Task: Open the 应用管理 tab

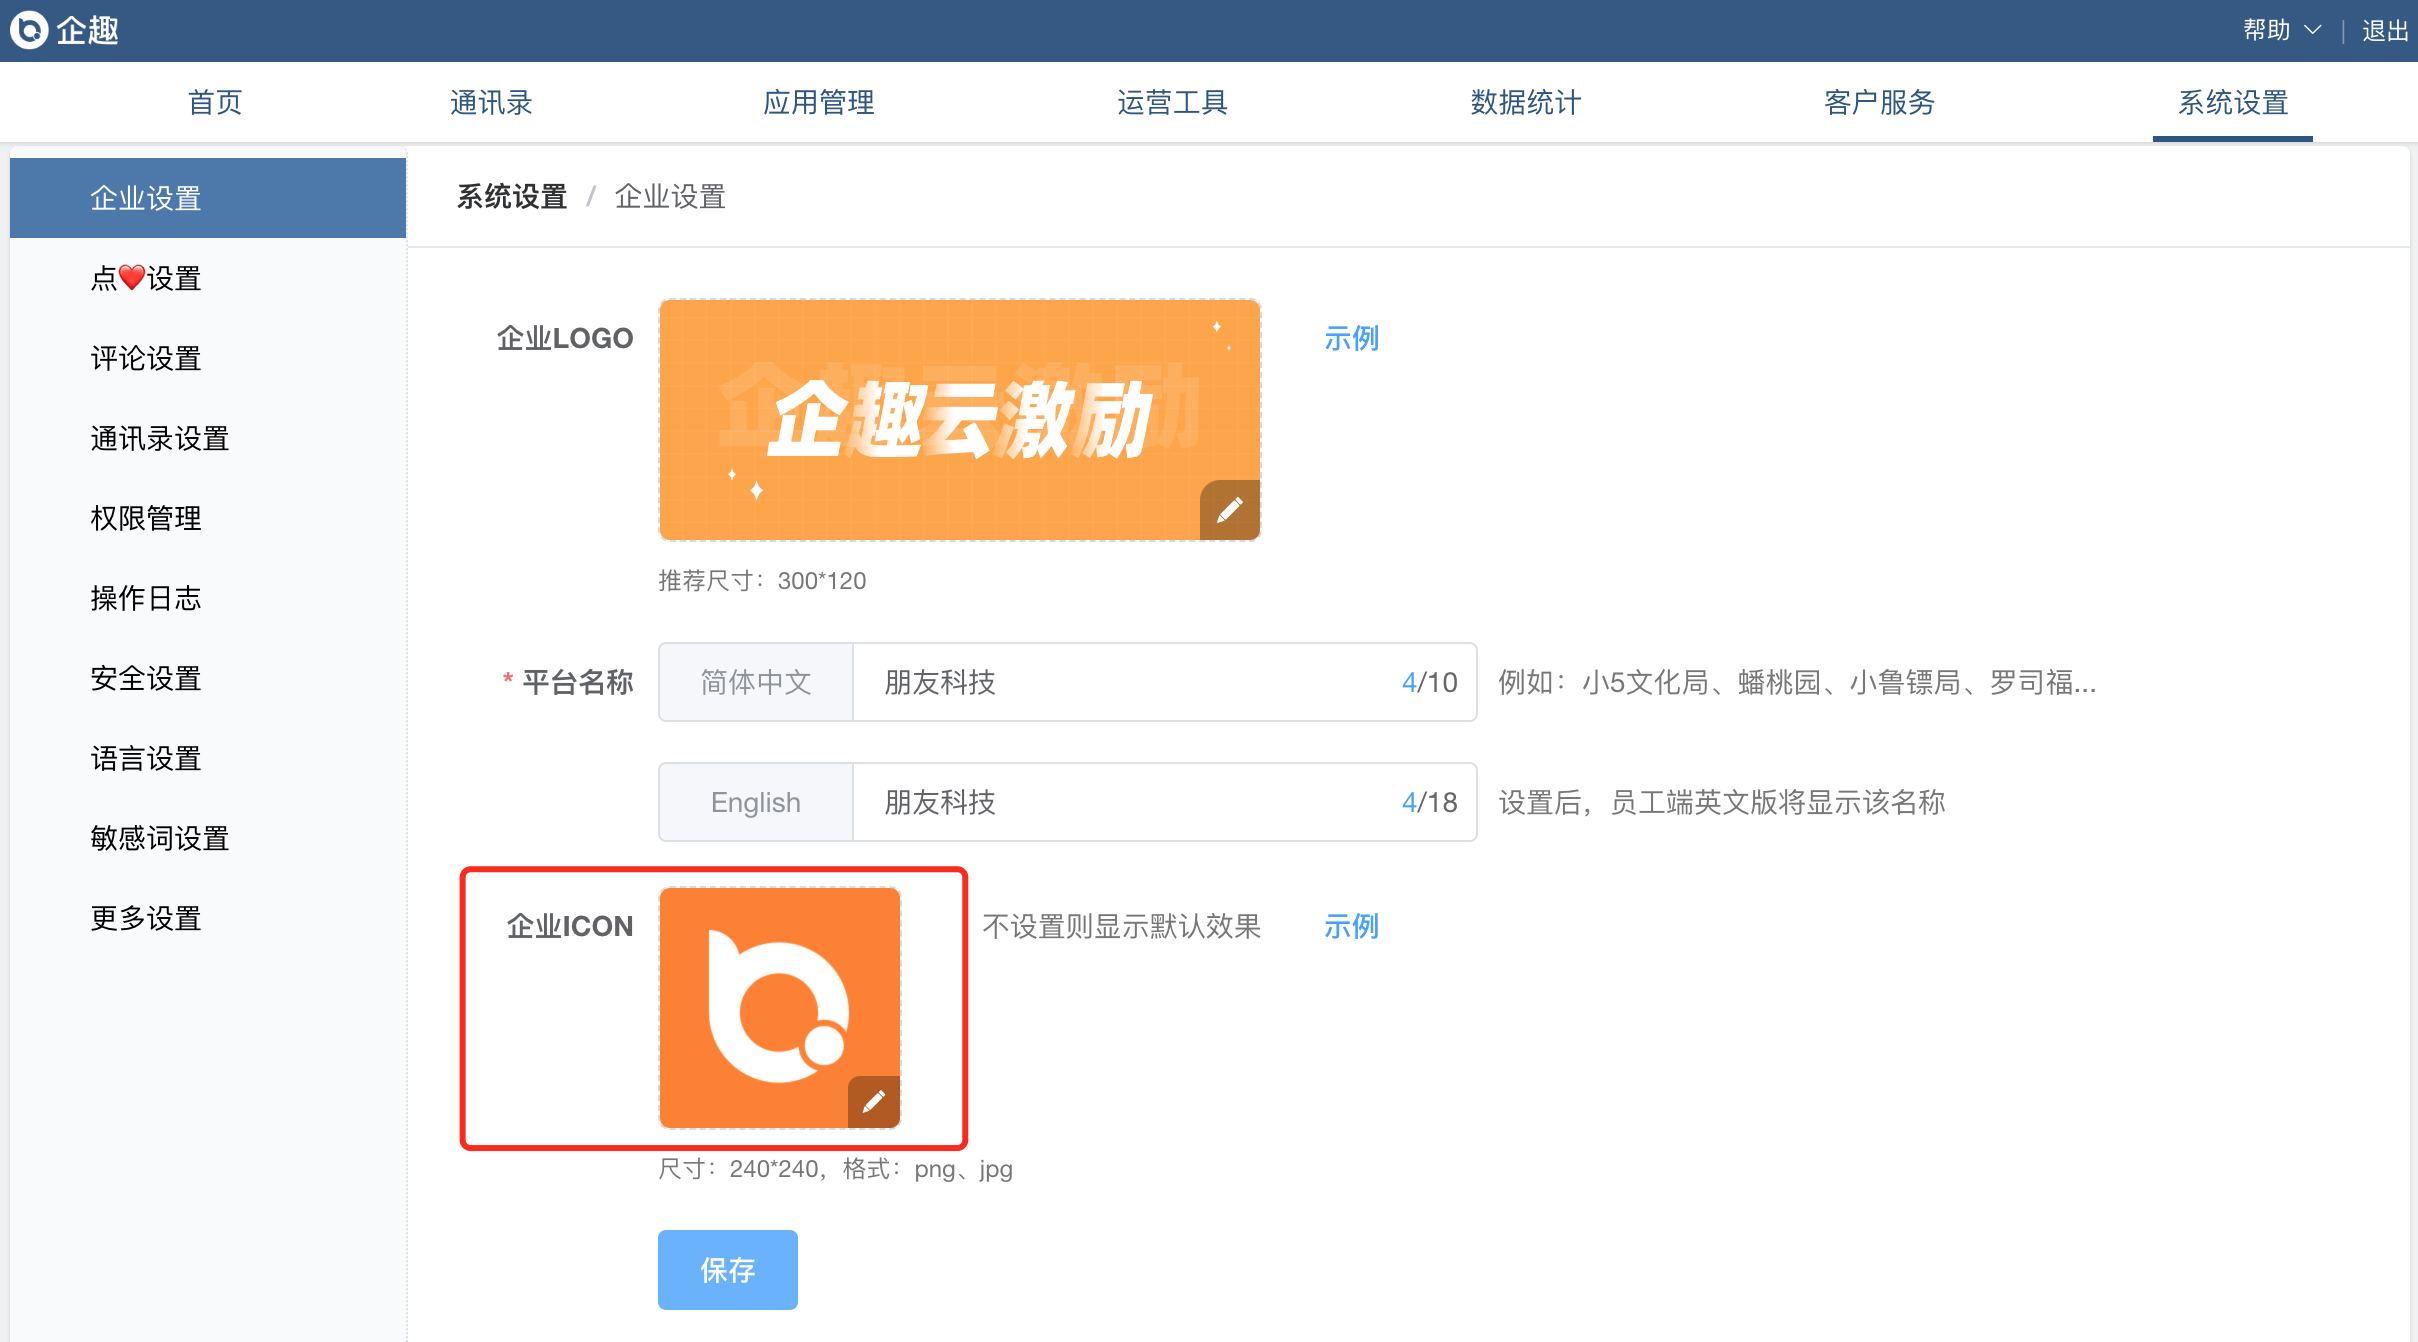Action: pyautogui.click(x=818, y=102)
